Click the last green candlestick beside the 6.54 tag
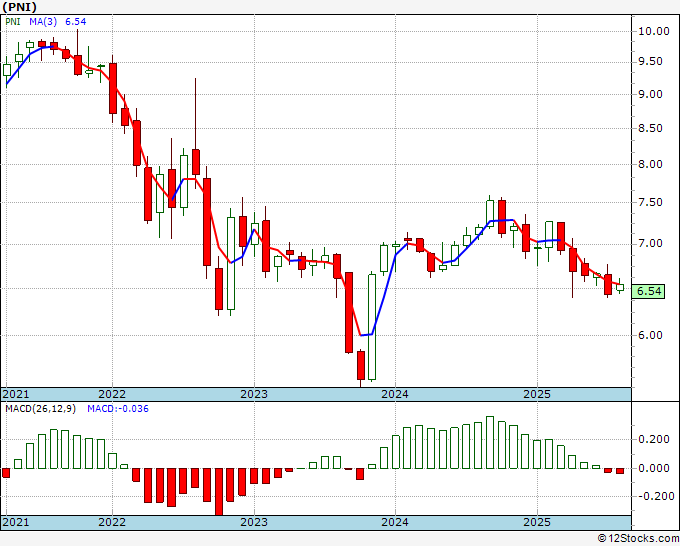This screenshot has width=680, height=546. [x=620, y=287]
